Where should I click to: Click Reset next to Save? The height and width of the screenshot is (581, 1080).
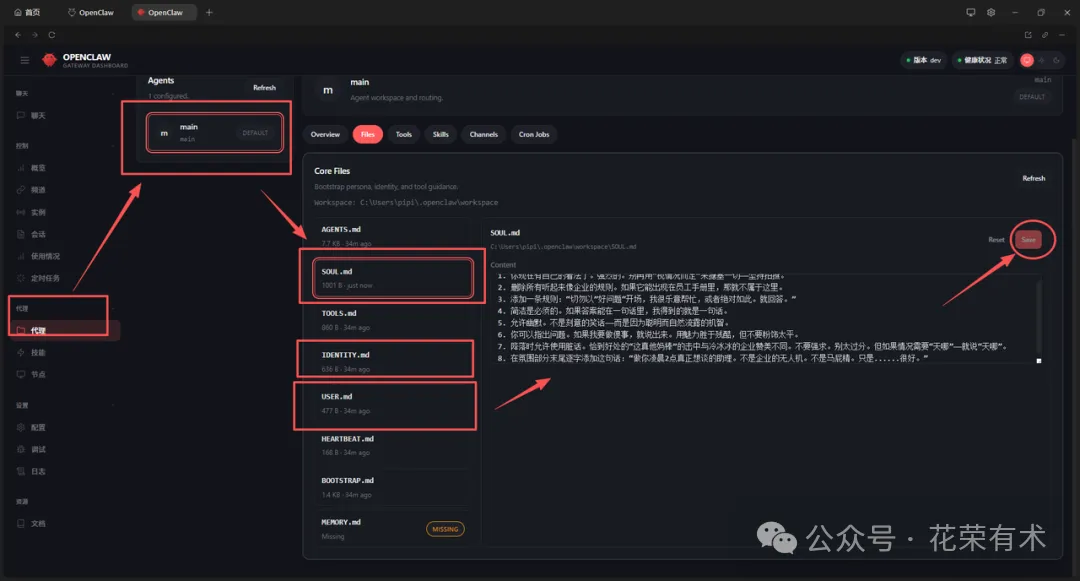click(x=996, y=240)
